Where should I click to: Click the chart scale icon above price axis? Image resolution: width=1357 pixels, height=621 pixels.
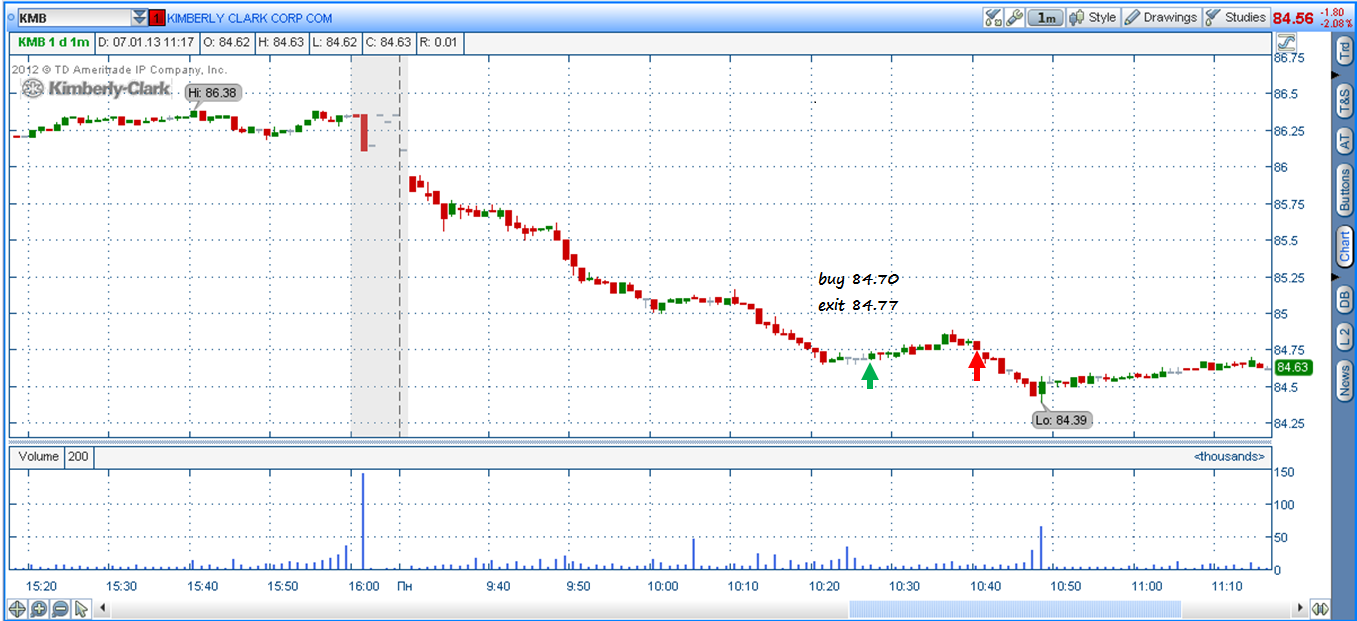click(x=1286, y=43)
